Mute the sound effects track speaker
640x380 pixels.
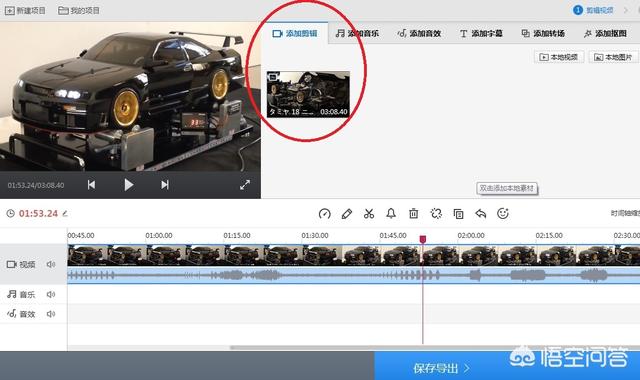pyautogui.click(x=51, y=314)
